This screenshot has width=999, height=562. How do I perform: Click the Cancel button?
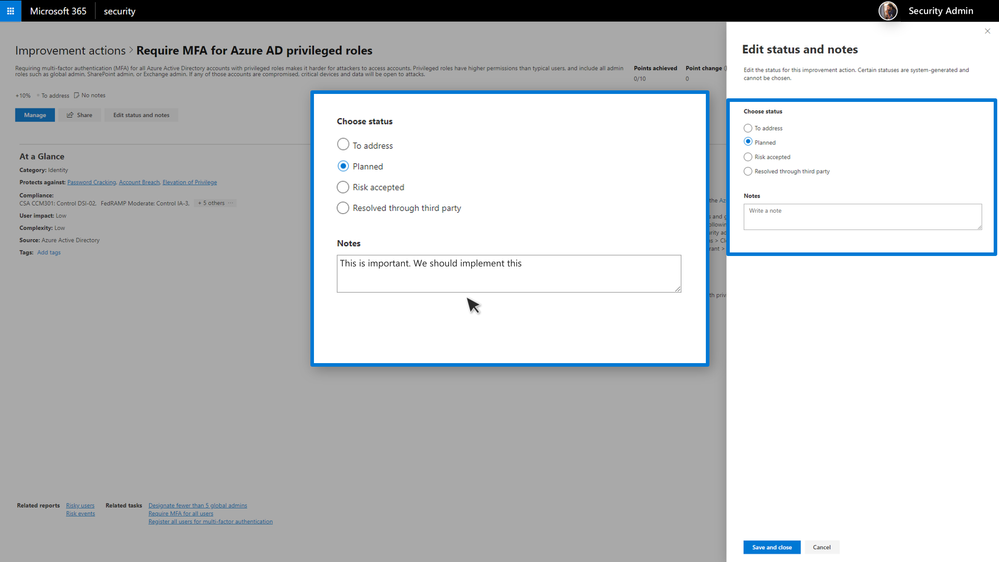coord(821,547)
